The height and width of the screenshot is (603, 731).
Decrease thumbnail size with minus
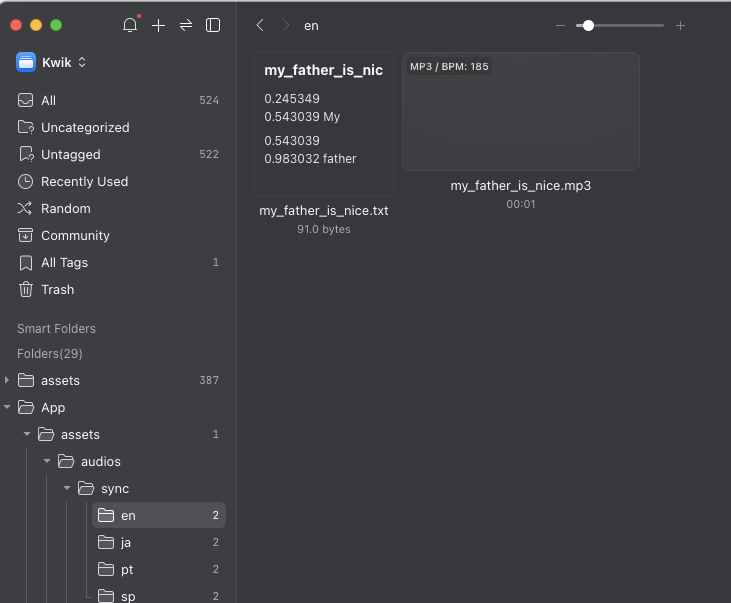point(560,26)
